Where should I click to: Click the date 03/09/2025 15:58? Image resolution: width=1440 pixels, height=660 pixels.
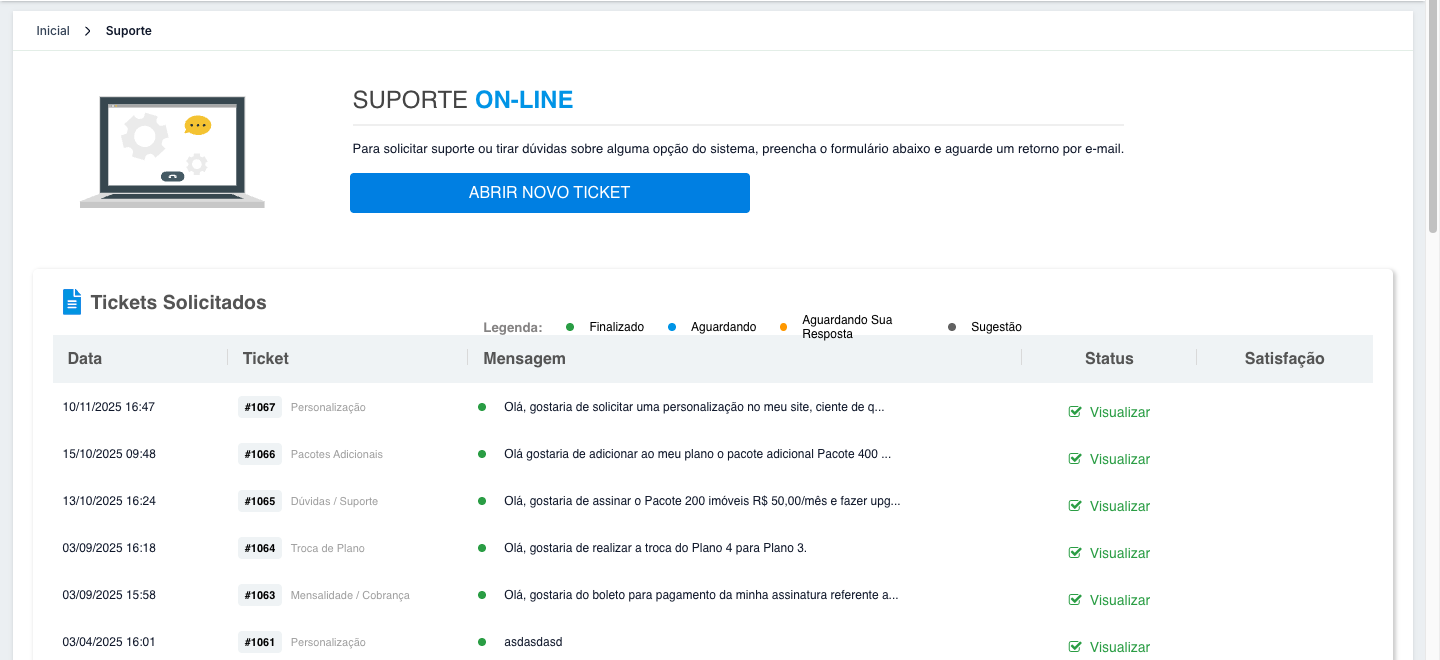(x=109, y=595)
